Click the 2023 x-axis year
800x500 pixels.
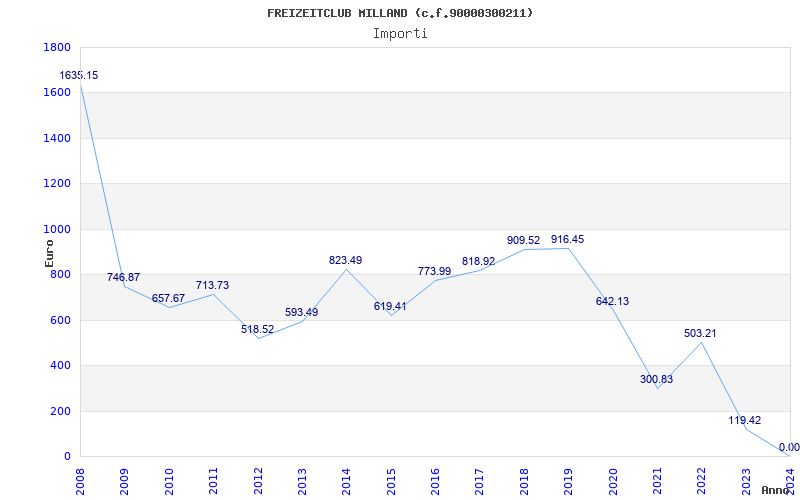pos(746,482)
